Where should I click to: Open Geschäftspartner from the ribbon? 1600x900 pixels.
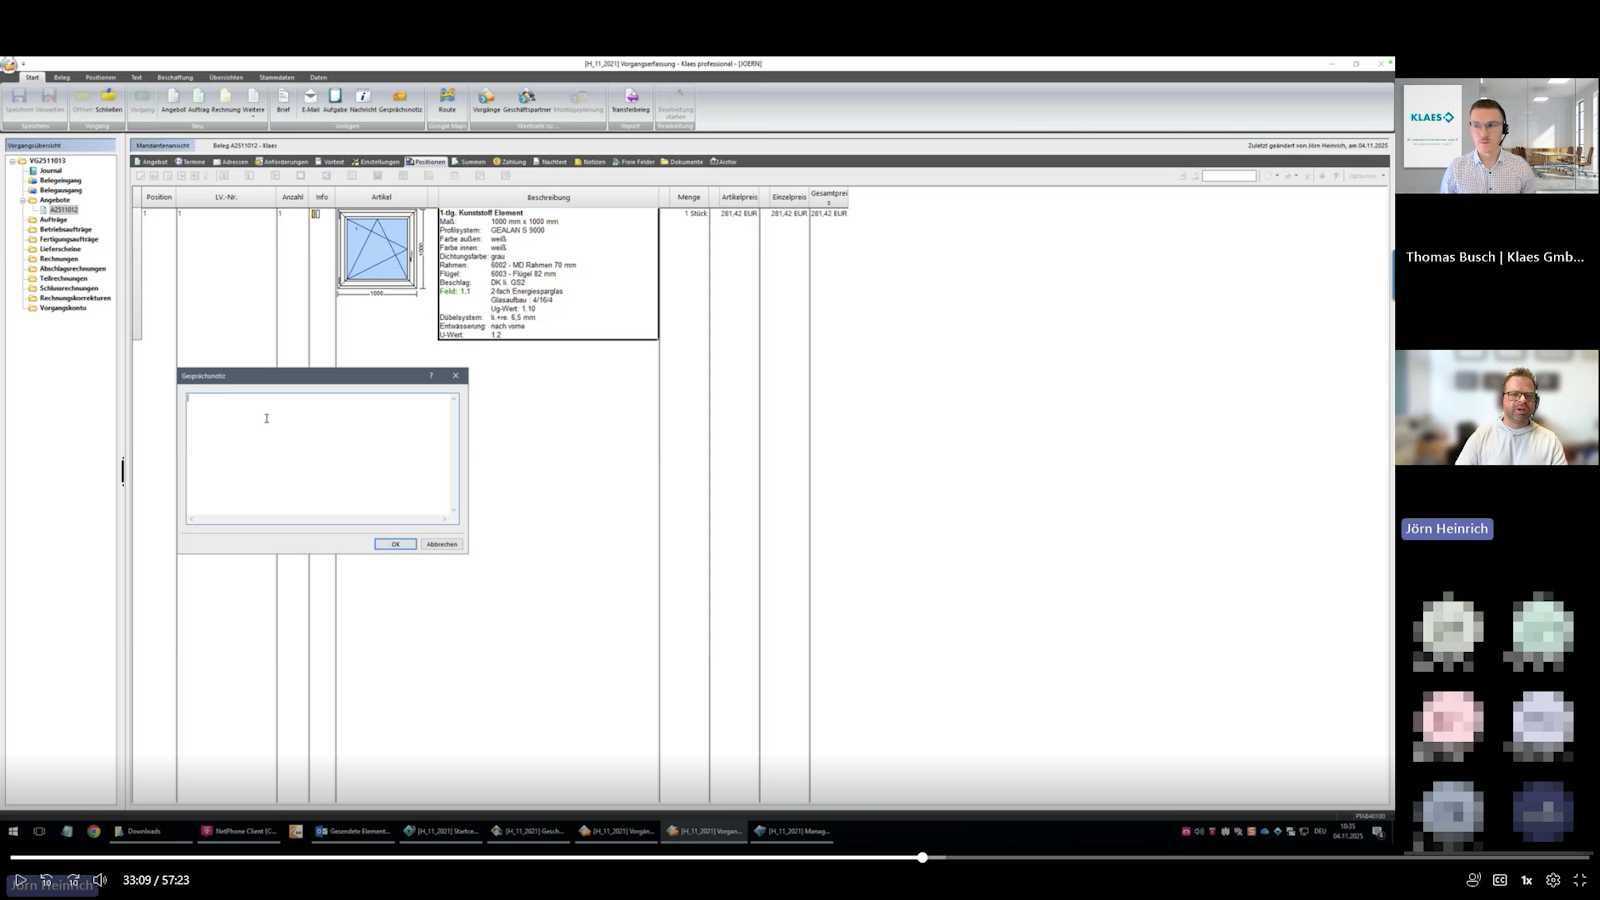point(526,100)
